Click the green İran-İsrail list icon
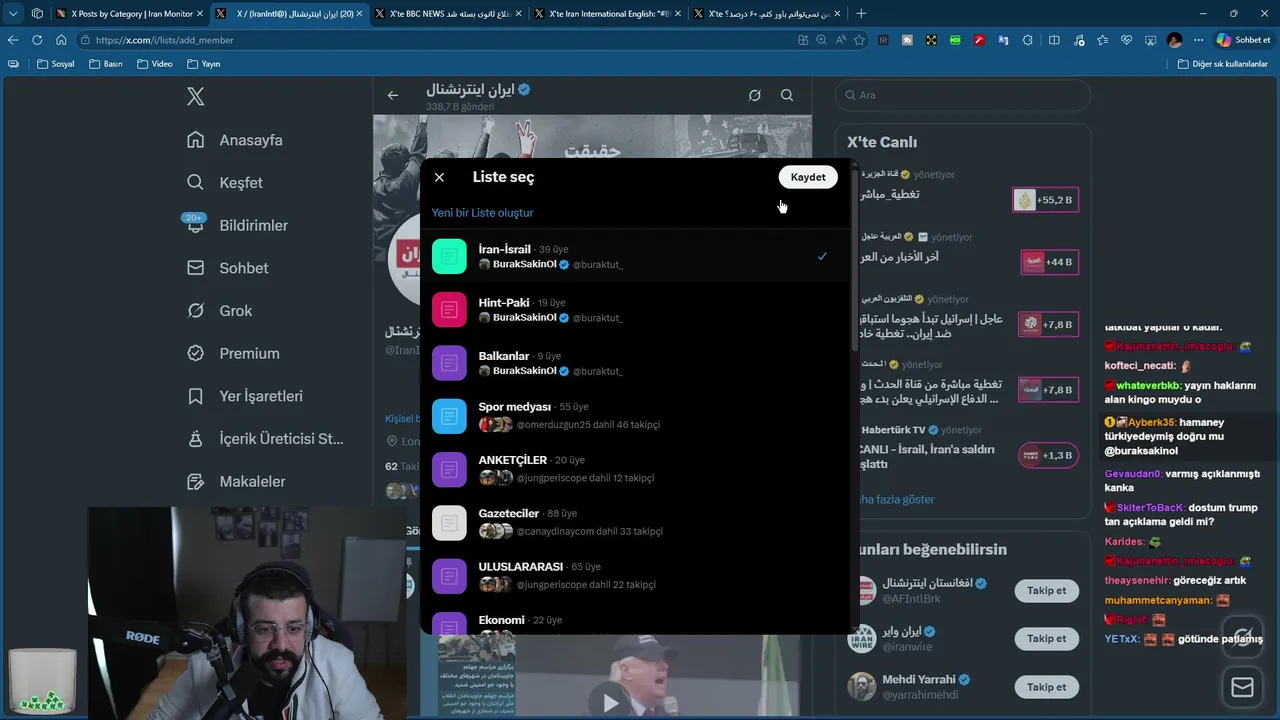The image size is (1280, 720). [x=449, y=256]
